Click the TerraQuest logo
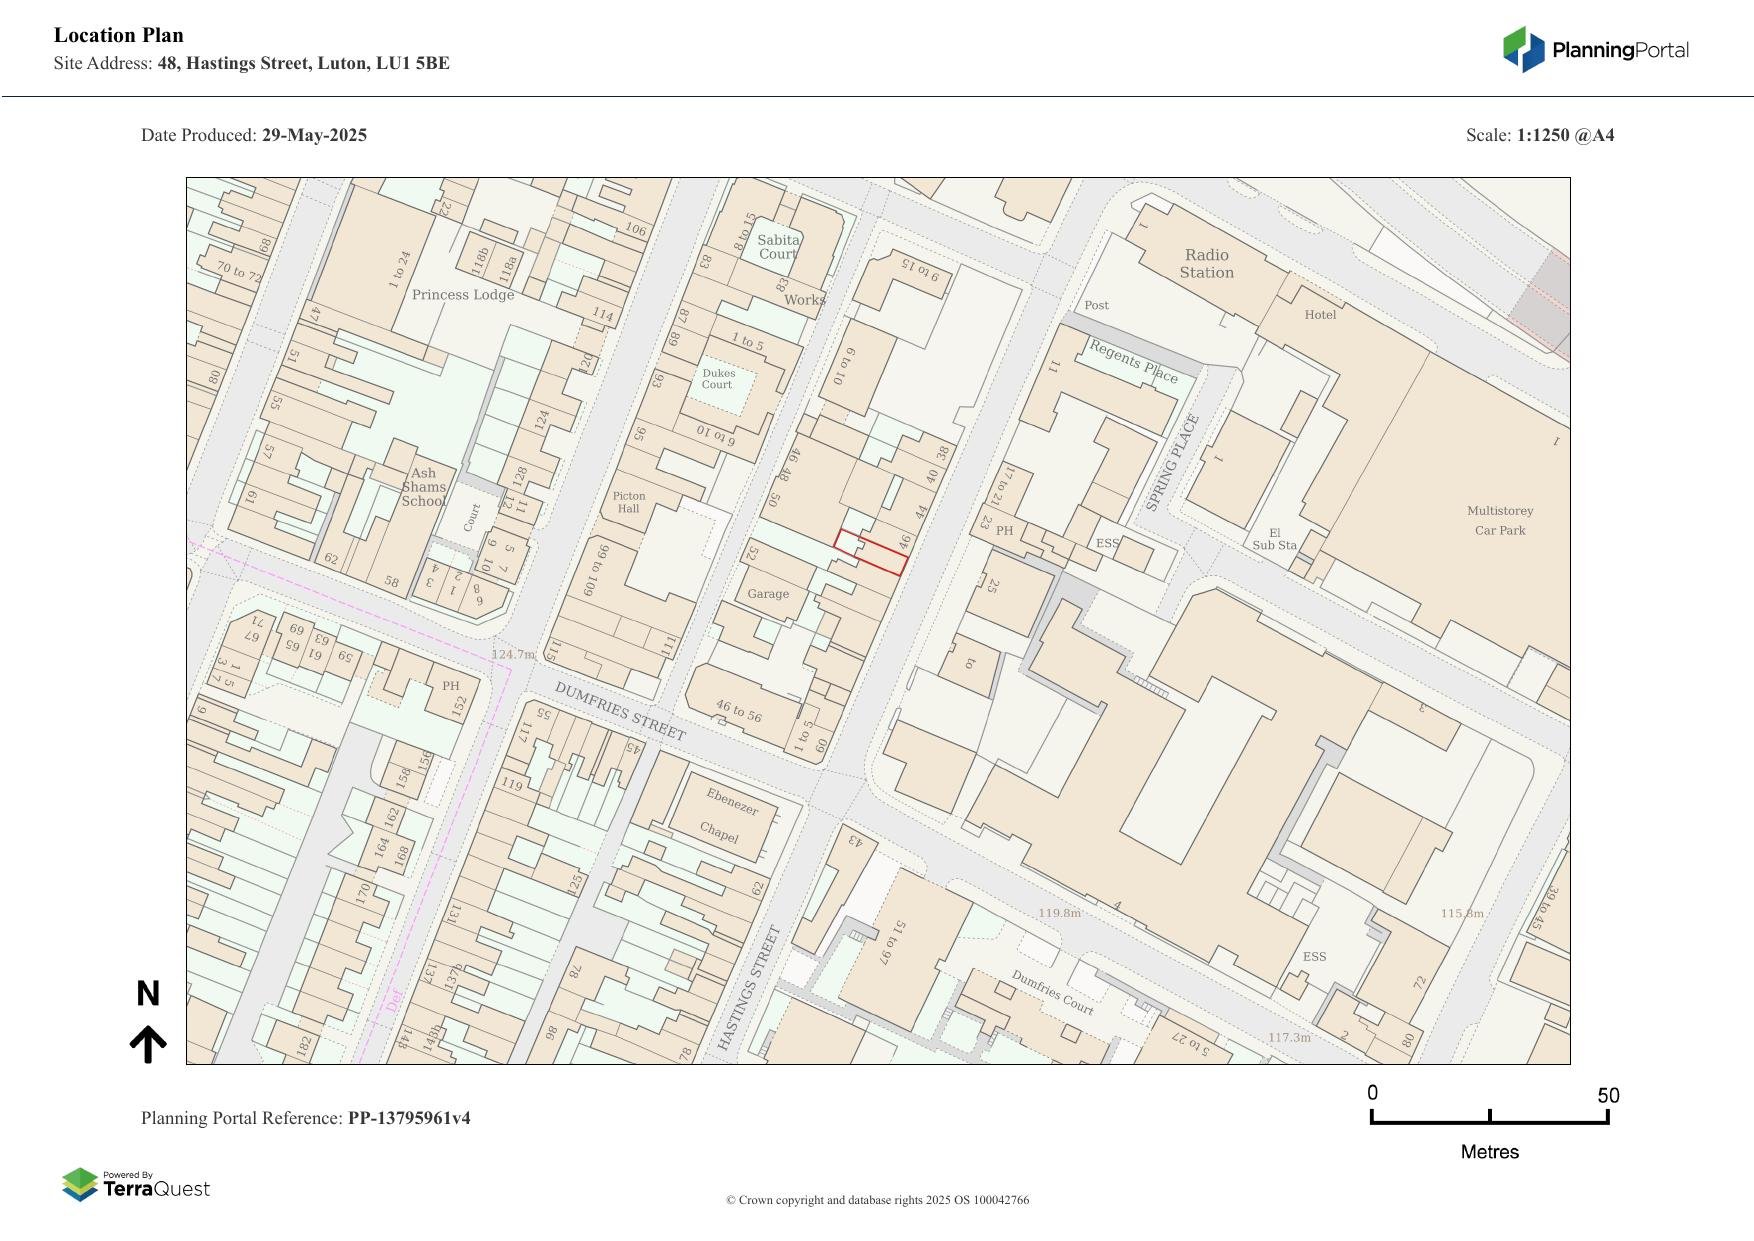The image size is (1754, 1241). click(x=136, y=1185)
